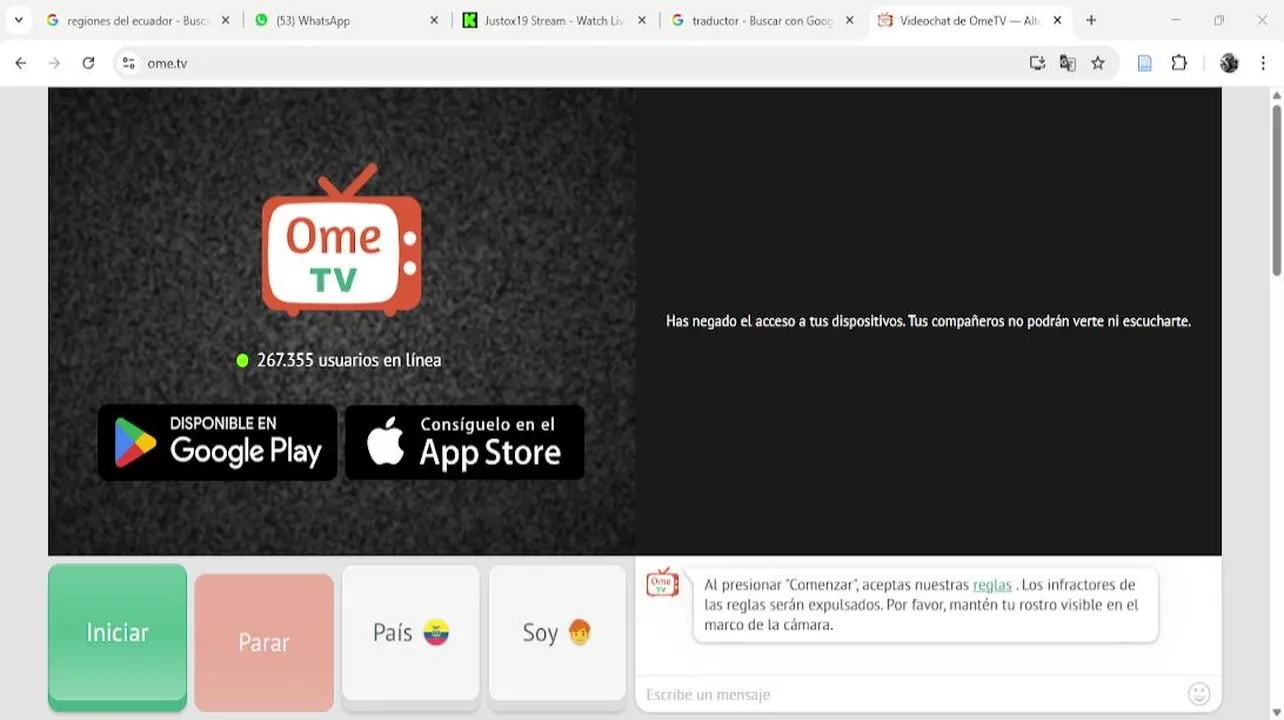Open the Google Translate page icon
Viewport: 1284px width, 720px height.
coord(1068,63)
